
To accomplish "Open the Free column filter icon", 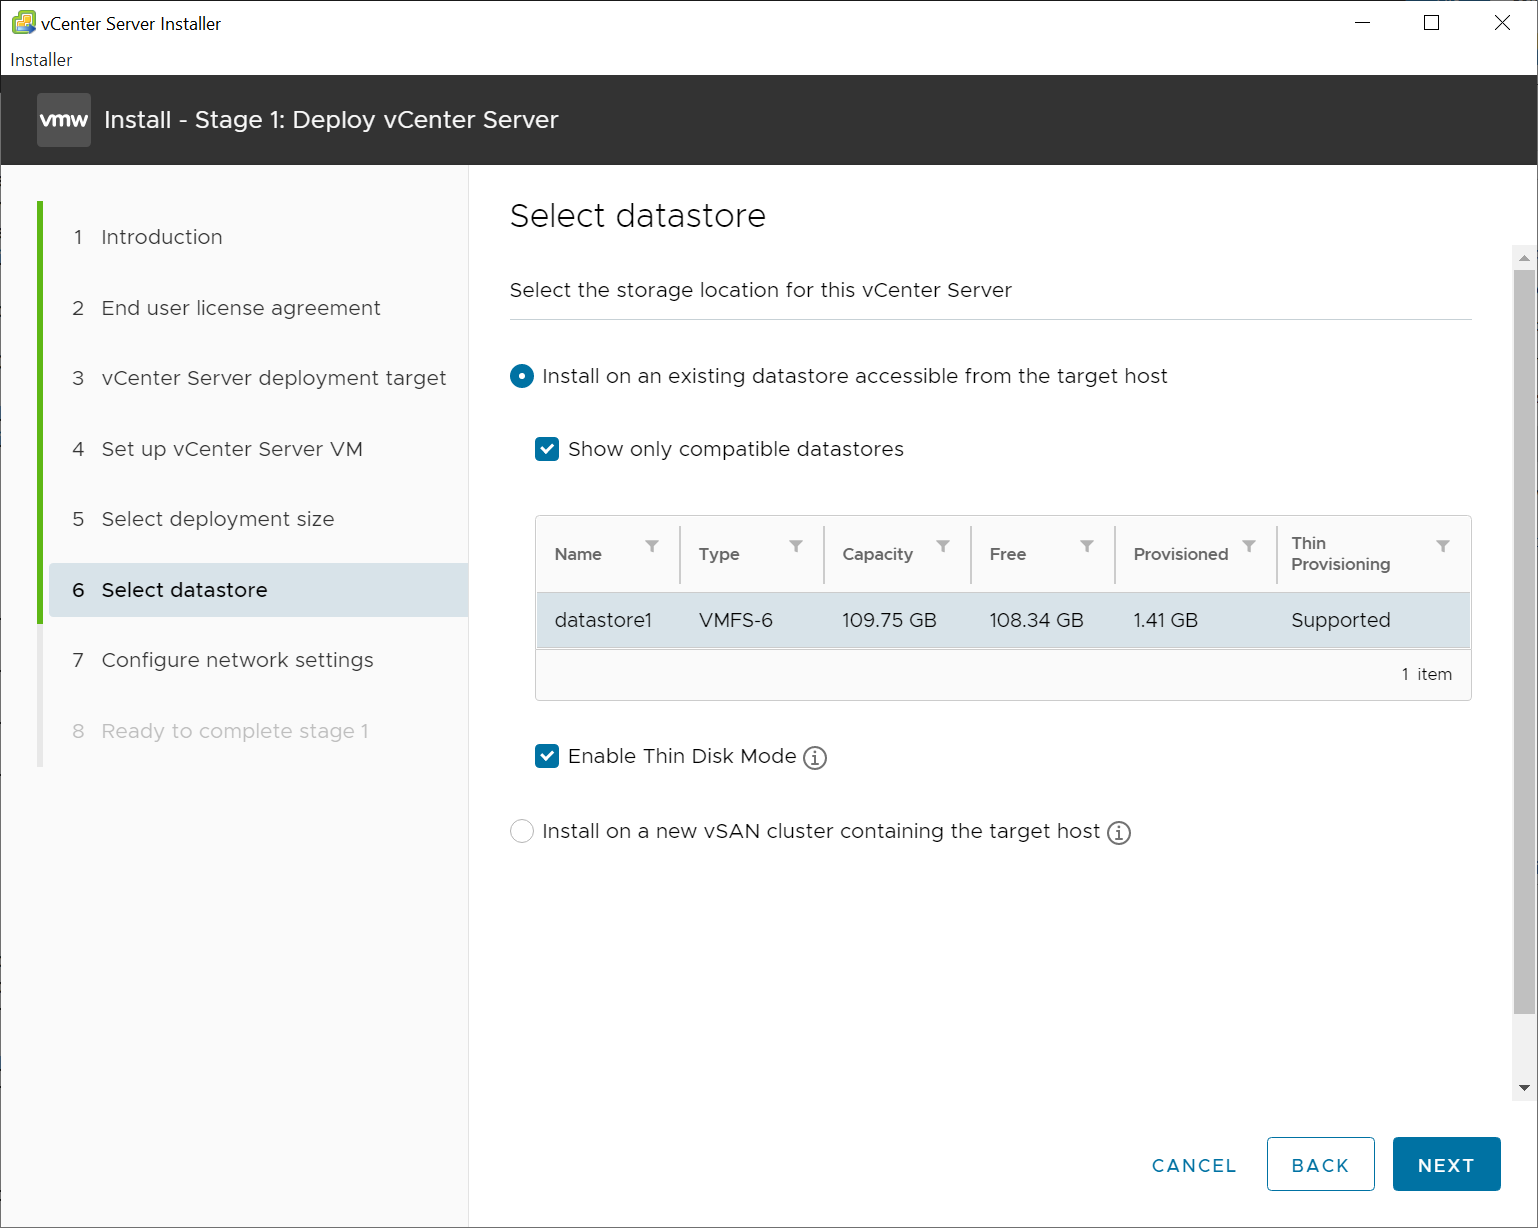I will [1087, 546].
